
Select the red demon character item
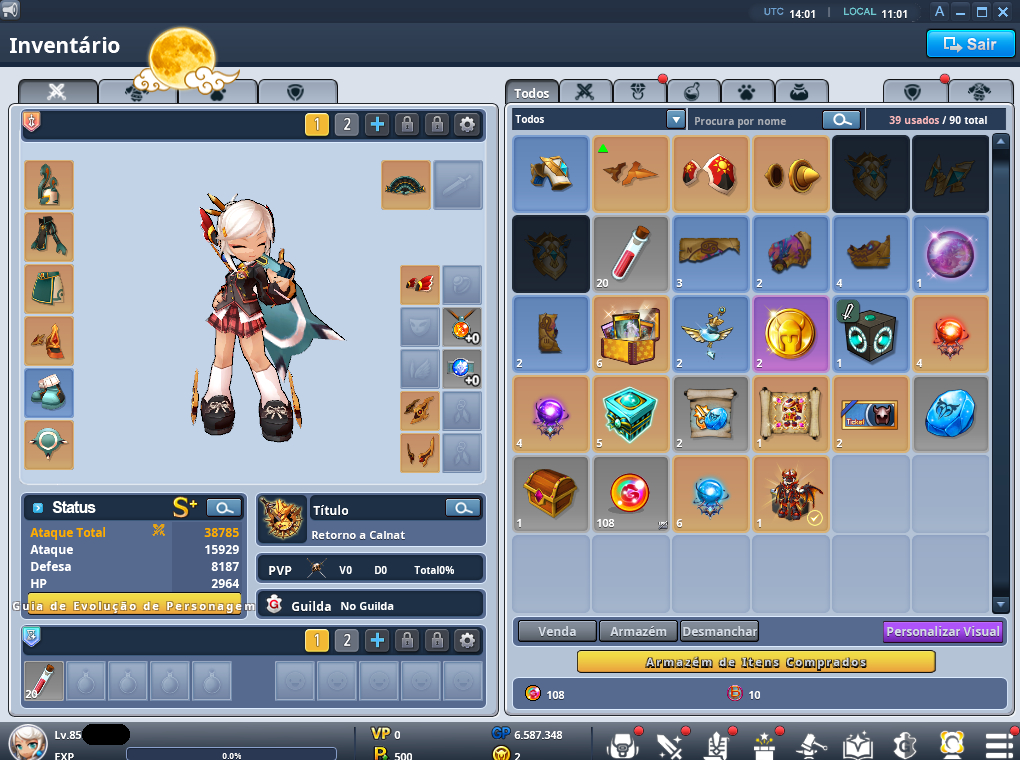pos(790,494)
